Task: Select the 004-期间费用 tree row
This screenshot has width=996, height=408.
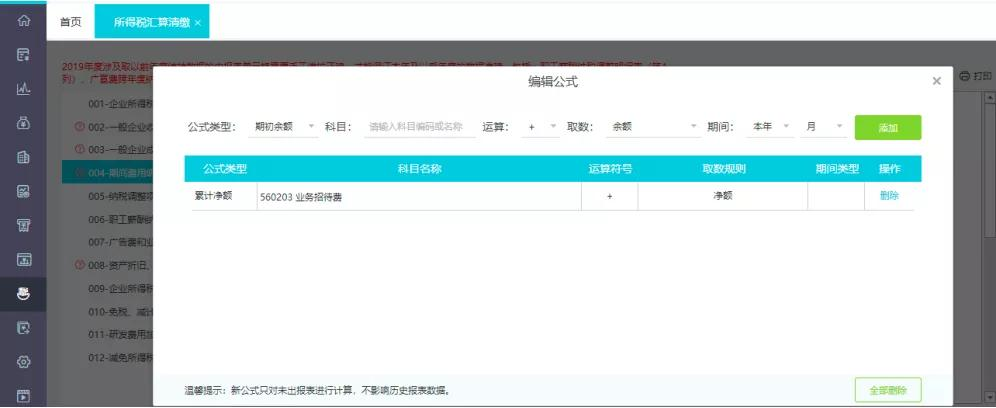Action: (108, 172)
